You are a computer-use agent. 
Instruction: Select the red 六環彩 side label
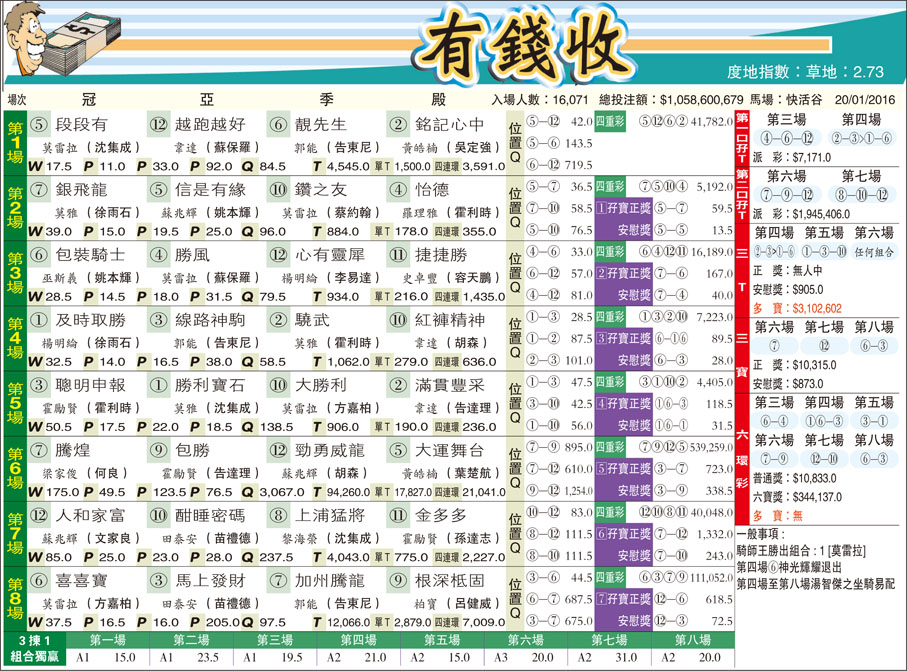742,457
